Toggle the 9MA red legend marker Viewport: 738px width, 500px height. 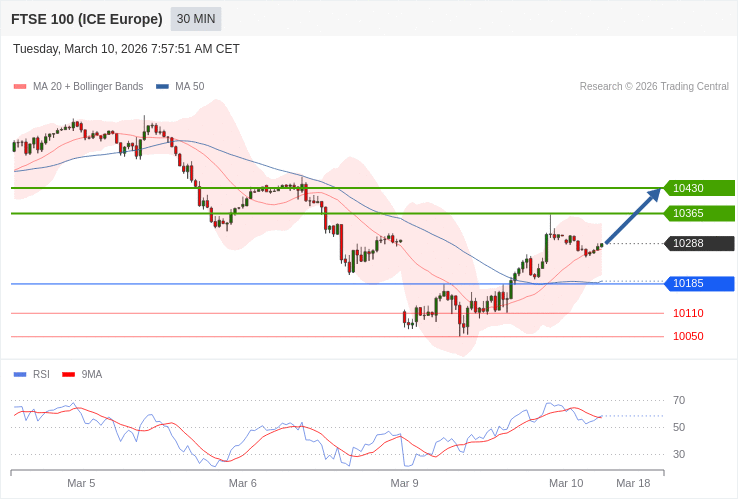(x=68, y=375)
